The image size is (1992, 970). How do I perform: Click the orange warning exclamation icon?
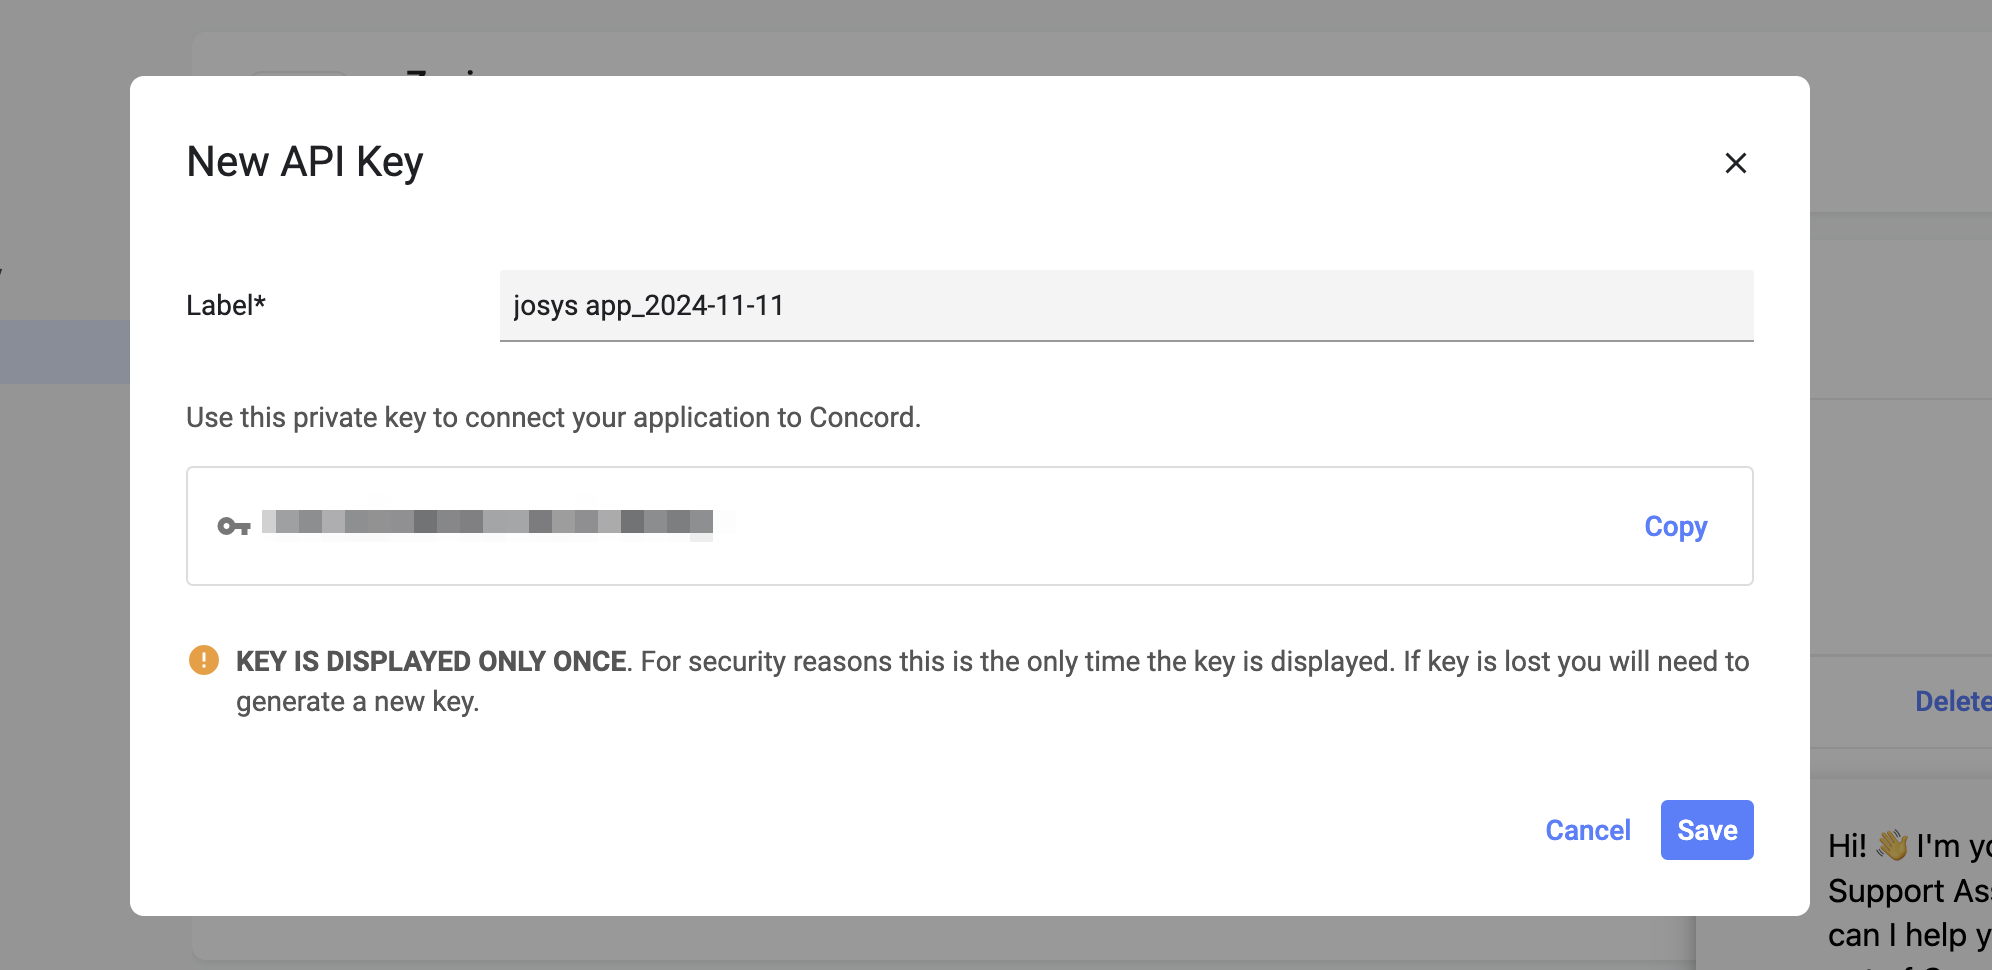click(x=204, y=660)
